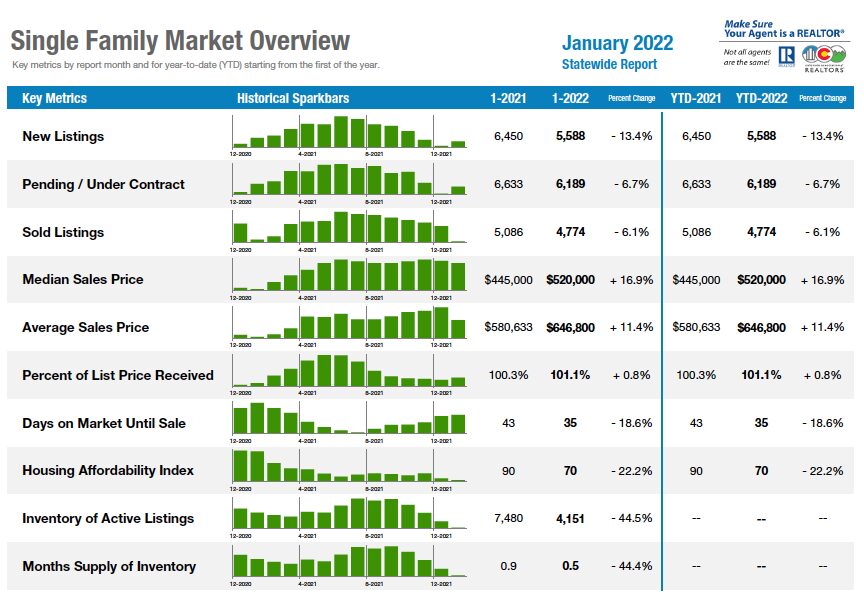Click the Inventory of Active Listings sparkbar
This screenshot has height=599, width=864.
click(349, 518)
